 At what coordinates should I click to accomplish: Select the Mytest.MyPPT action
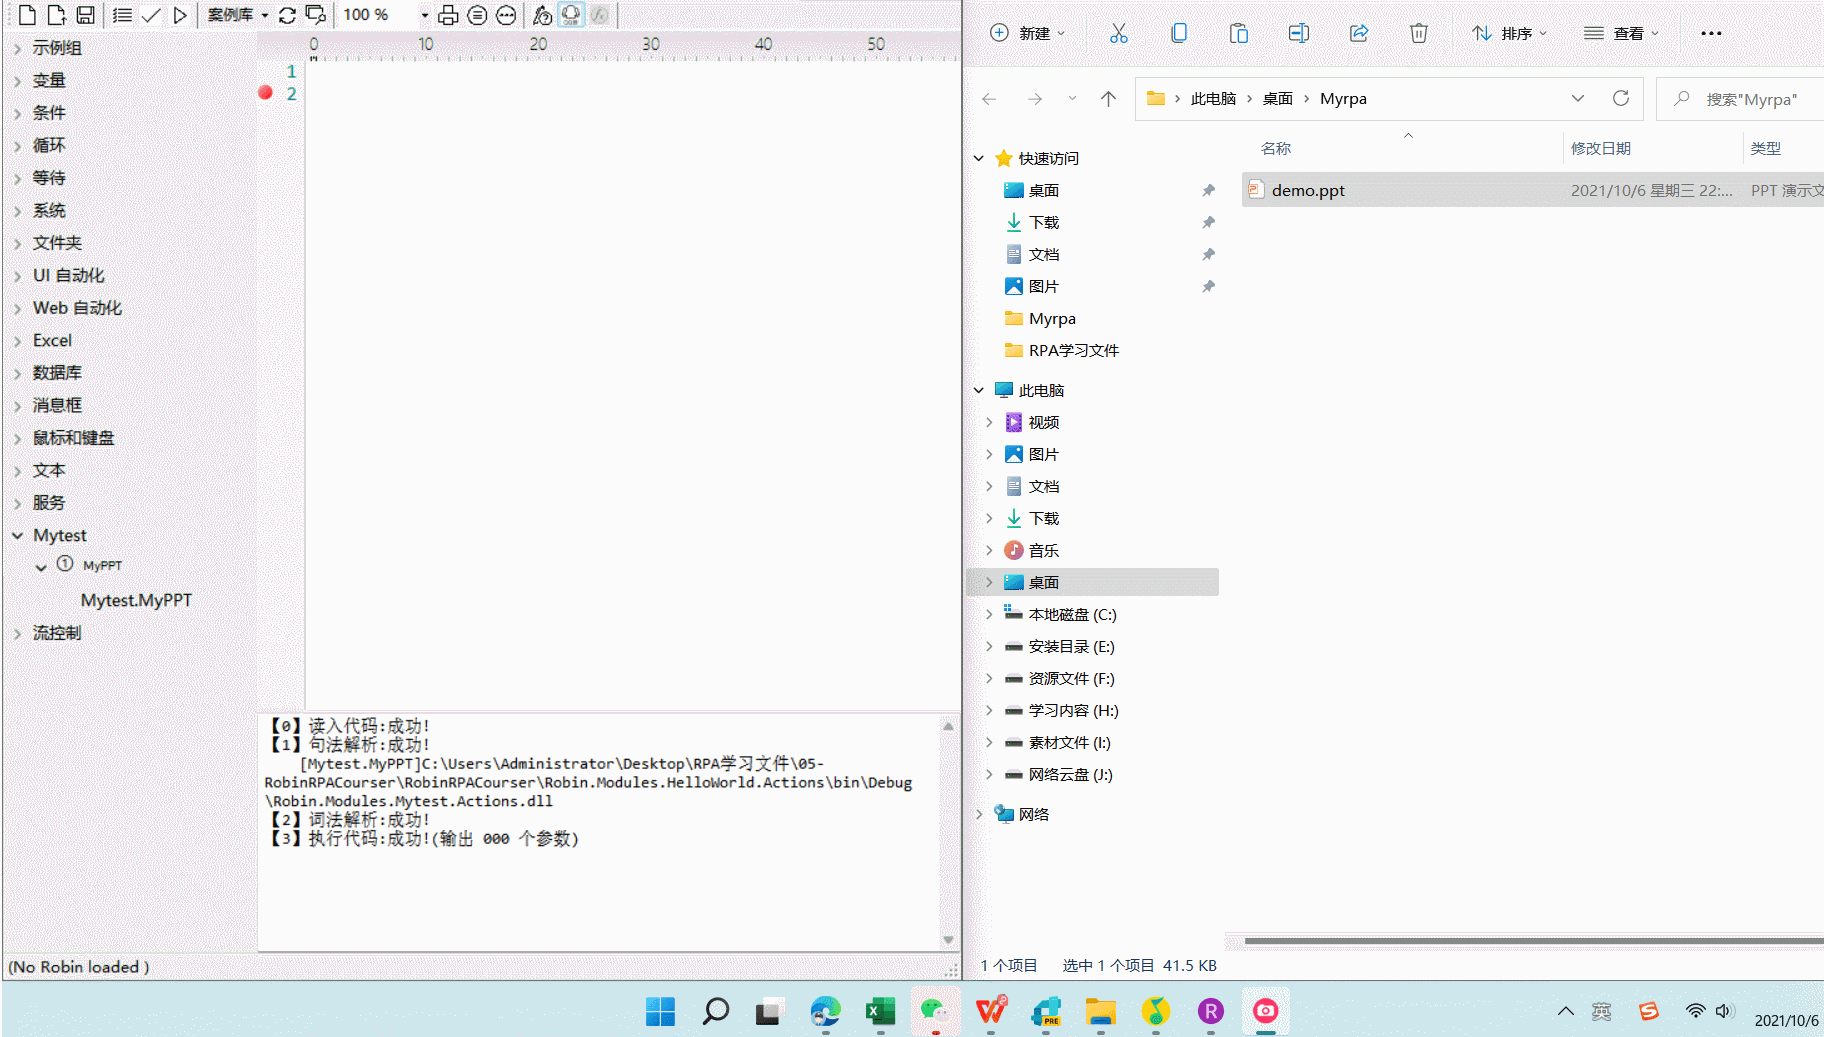[136, 600]
